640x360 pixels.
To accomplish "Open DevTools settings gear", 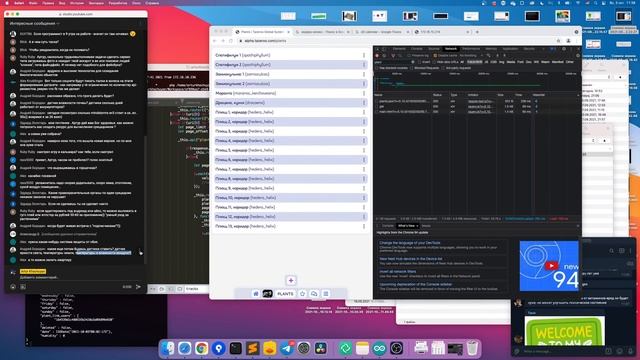I will pyautogui.click(x=564, y=49).
